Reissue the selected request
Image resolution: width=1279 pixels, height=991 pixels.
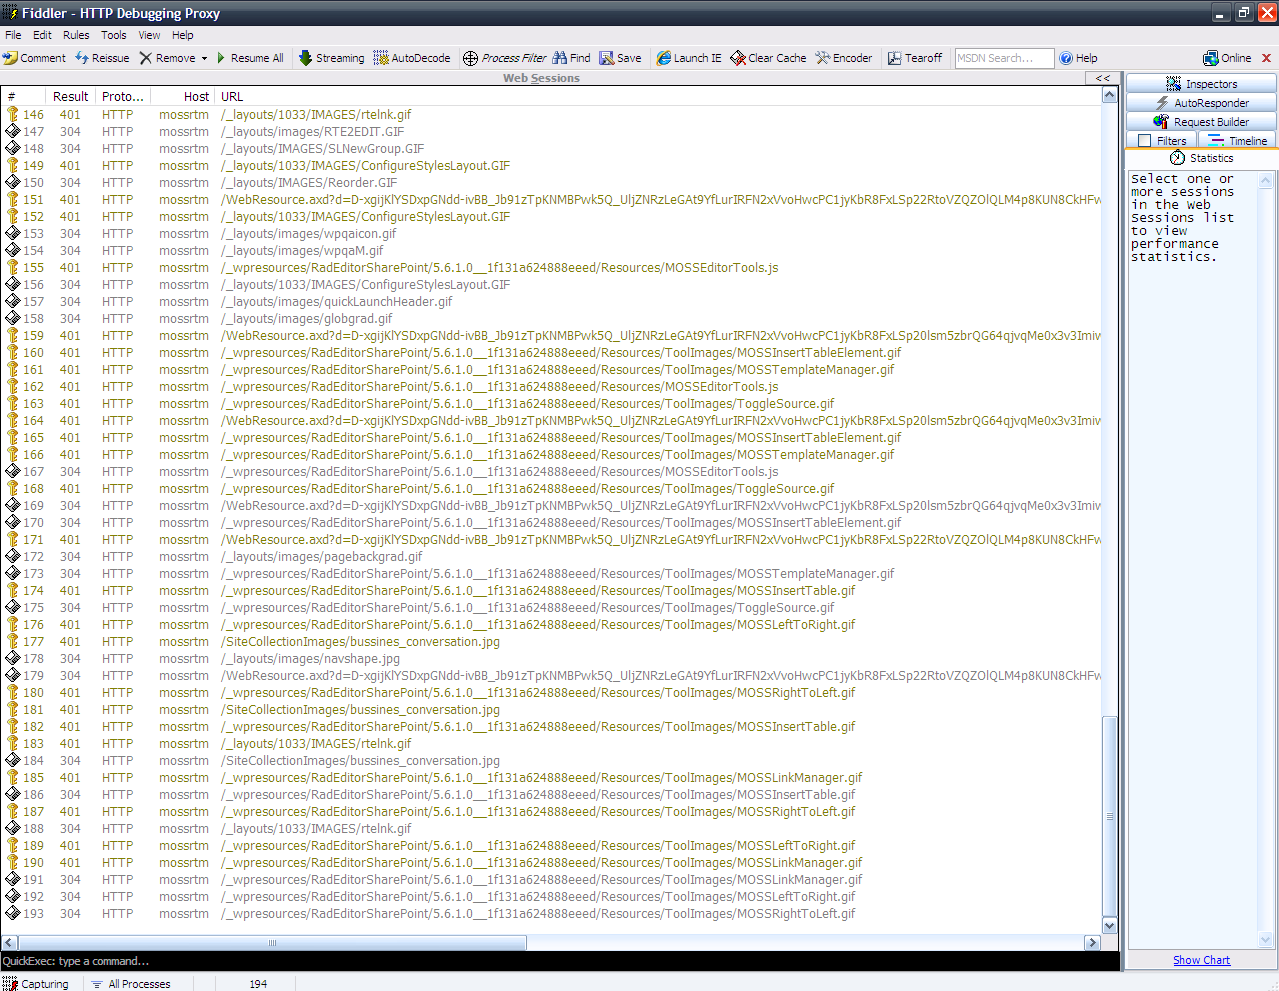pos(102,58)
